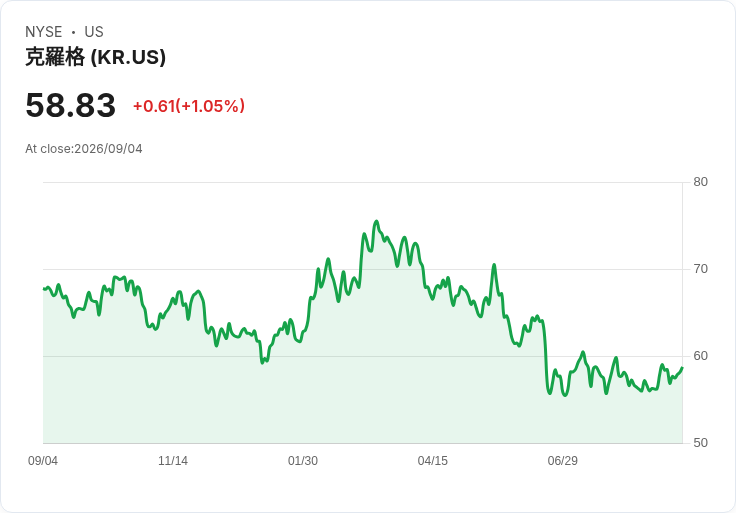The width and height of the screenshot is (736, 513).
Task: Click the 58.83 current price
Action: pyautogui.click(x=70, y=105)
